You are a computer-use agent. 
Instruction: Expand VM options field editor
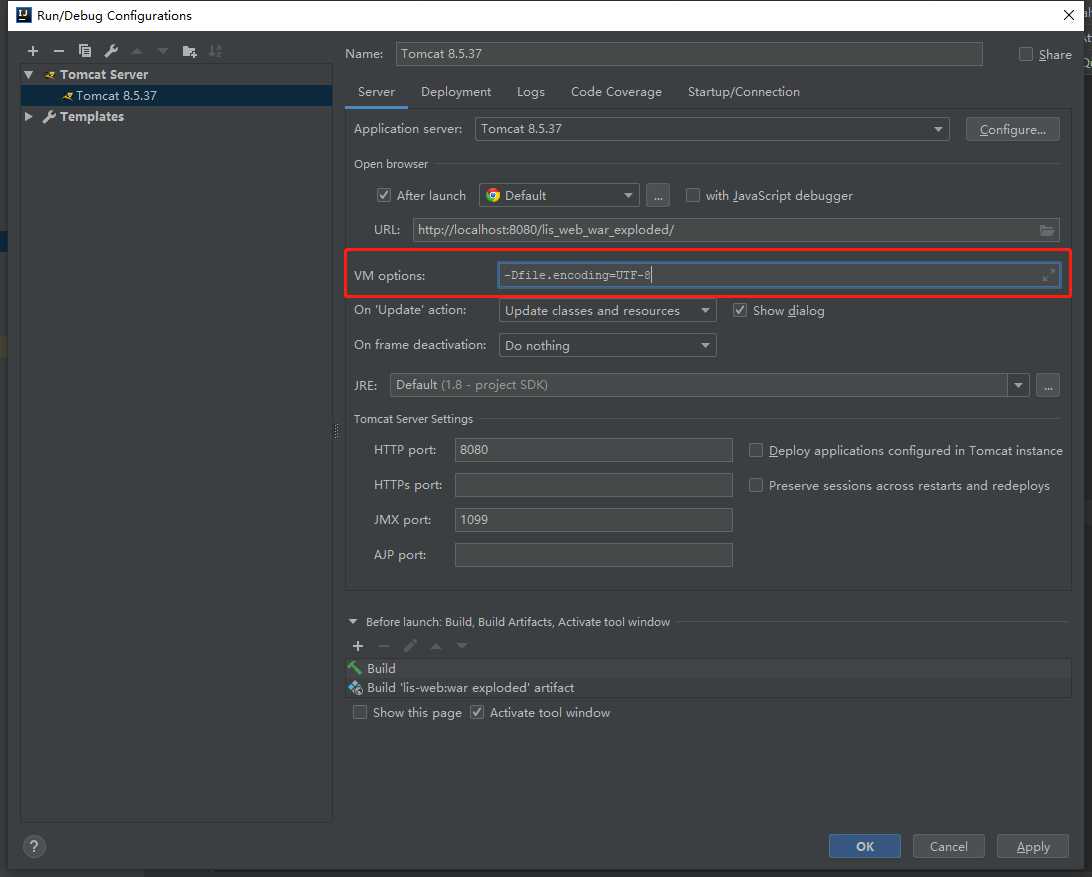1048,275
